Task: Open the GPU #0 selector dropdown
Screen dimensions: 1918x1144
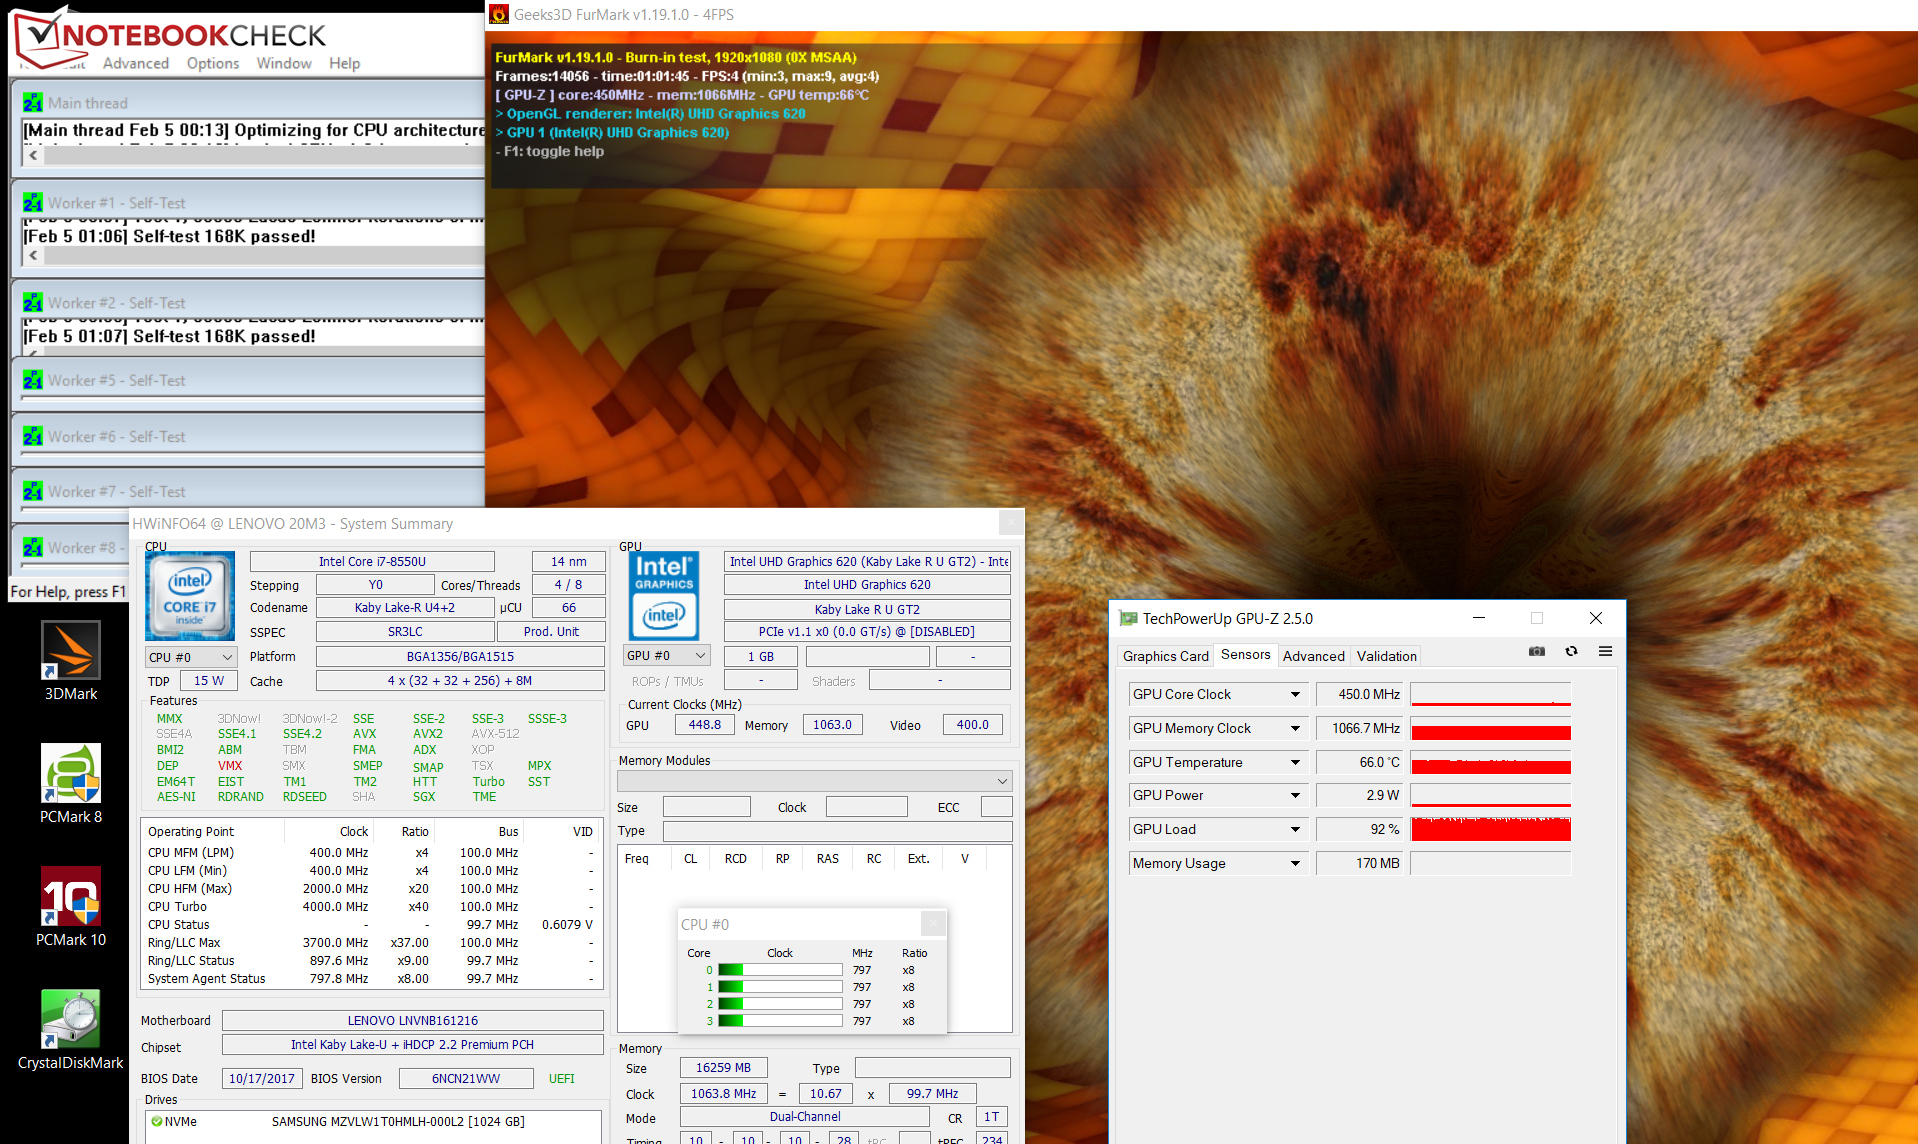Action: tap(666, 655)
